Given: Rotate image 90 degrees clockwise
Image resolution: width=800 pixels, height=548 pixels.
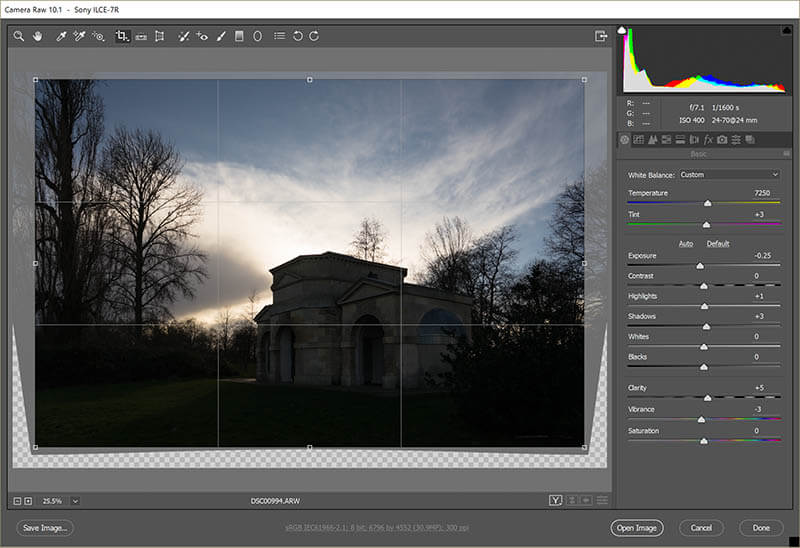Looking at the screenshot, I should point(314,36).
